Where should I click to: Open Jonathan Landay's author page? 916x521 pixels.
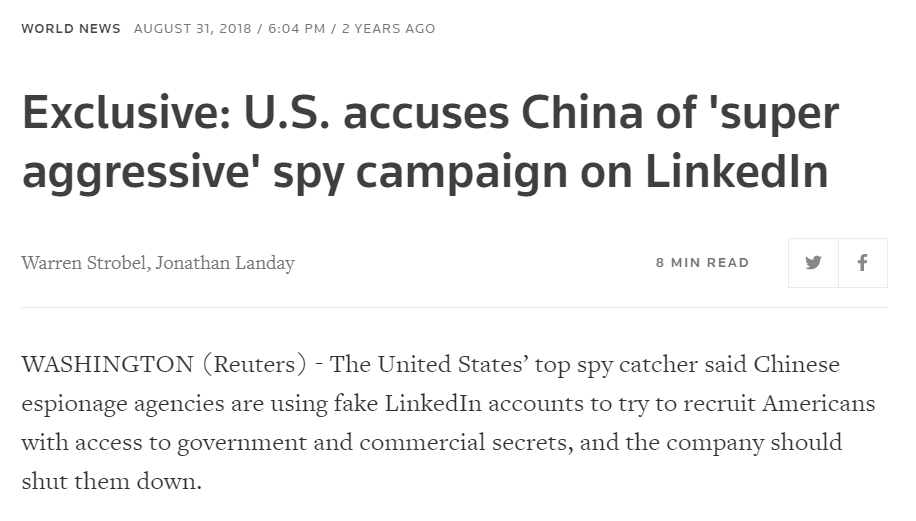click(225, 263)
